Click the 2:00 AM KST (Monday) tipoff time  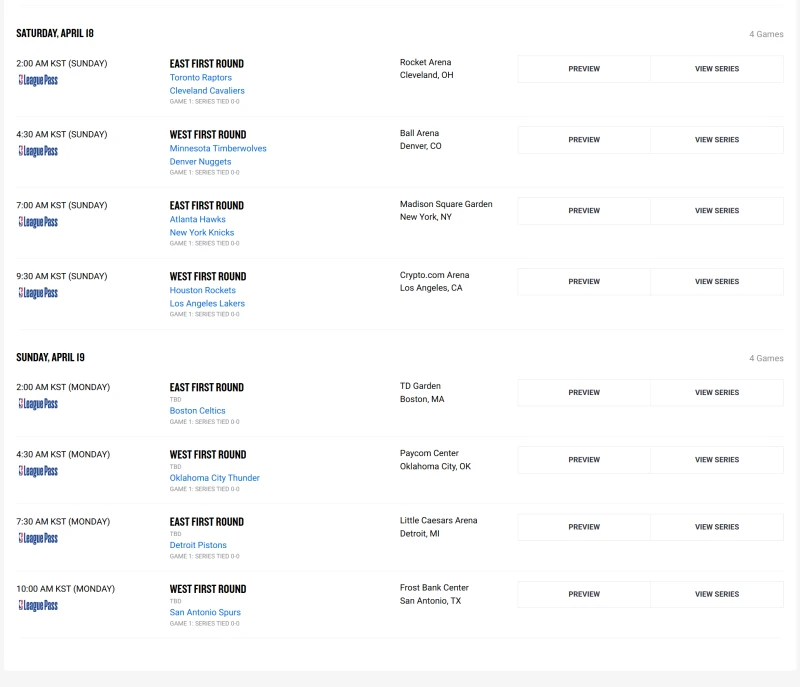63,387
